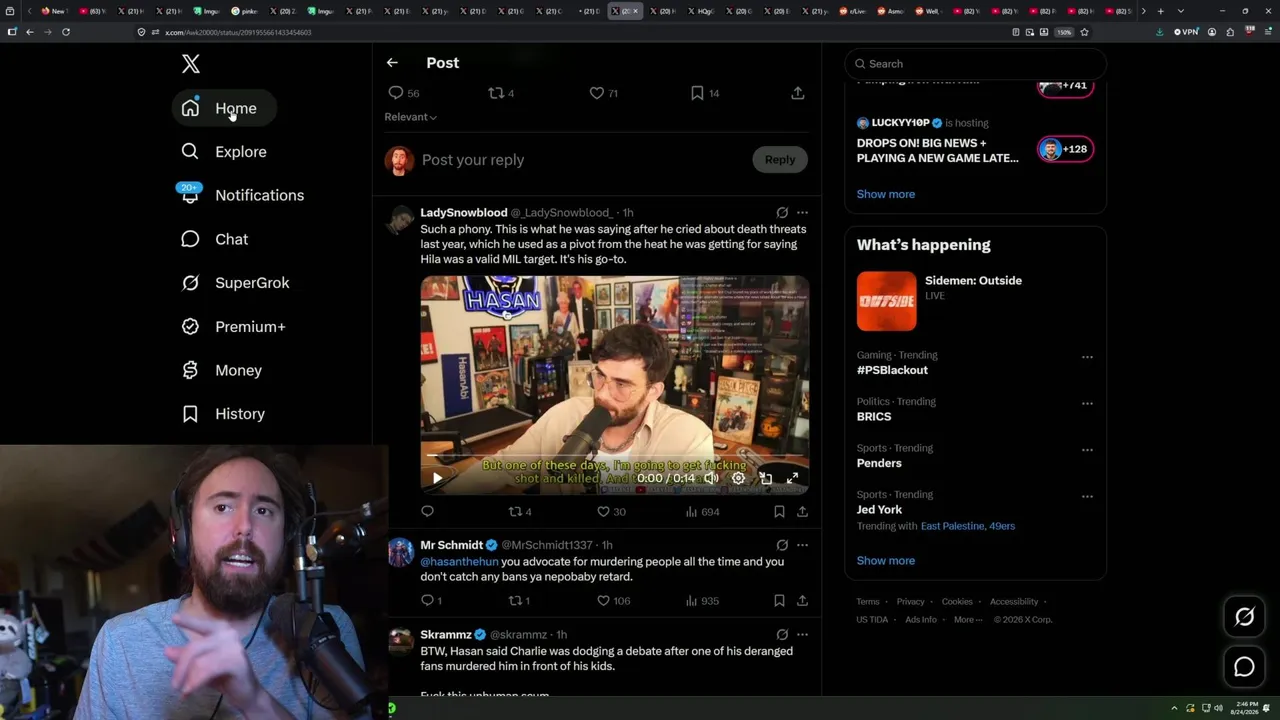
Task: Open Notifications in the sidebar
Action: tap(242, 195)
